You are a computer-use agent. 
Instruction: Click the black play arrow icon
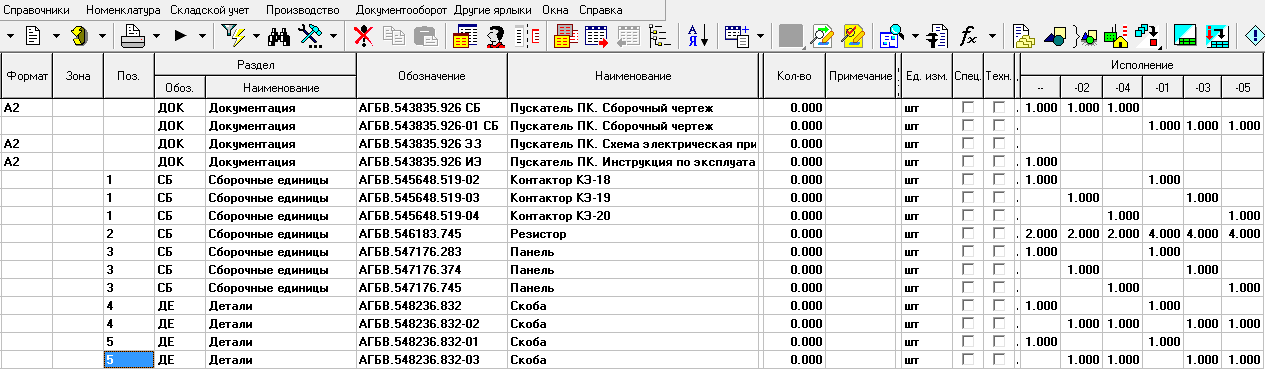[180, 36]
